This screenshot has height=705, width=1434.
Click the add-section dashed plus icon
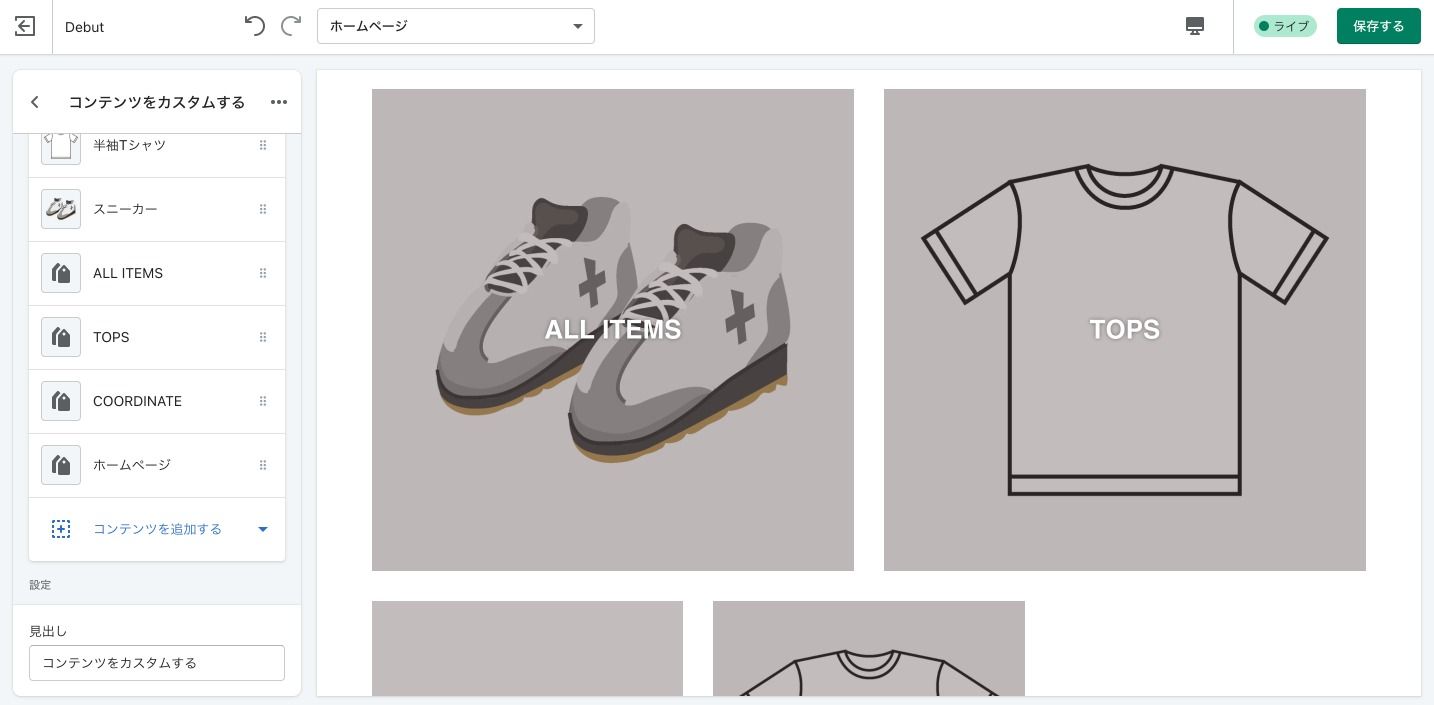(61, 529)
